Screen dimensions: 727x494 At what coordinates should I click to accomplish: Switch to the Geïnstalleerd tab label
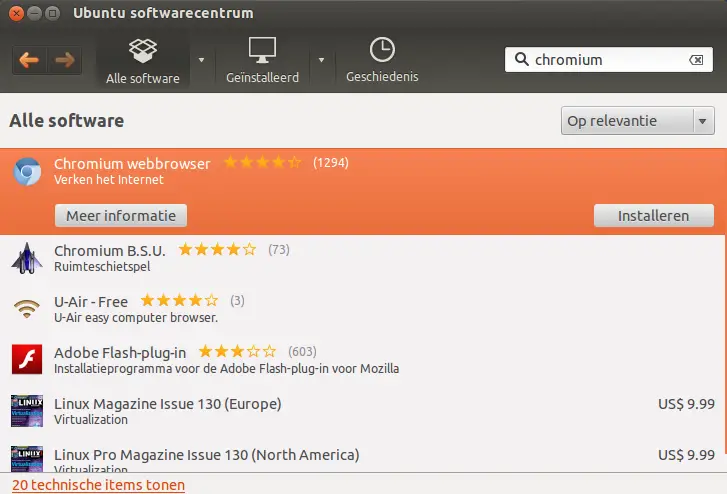tap(262, 77)
